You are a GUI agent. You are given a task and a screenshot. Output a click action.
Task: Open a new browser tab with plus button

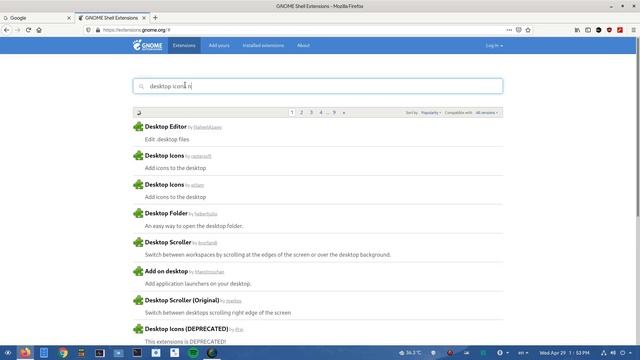[x=155, y=18]
